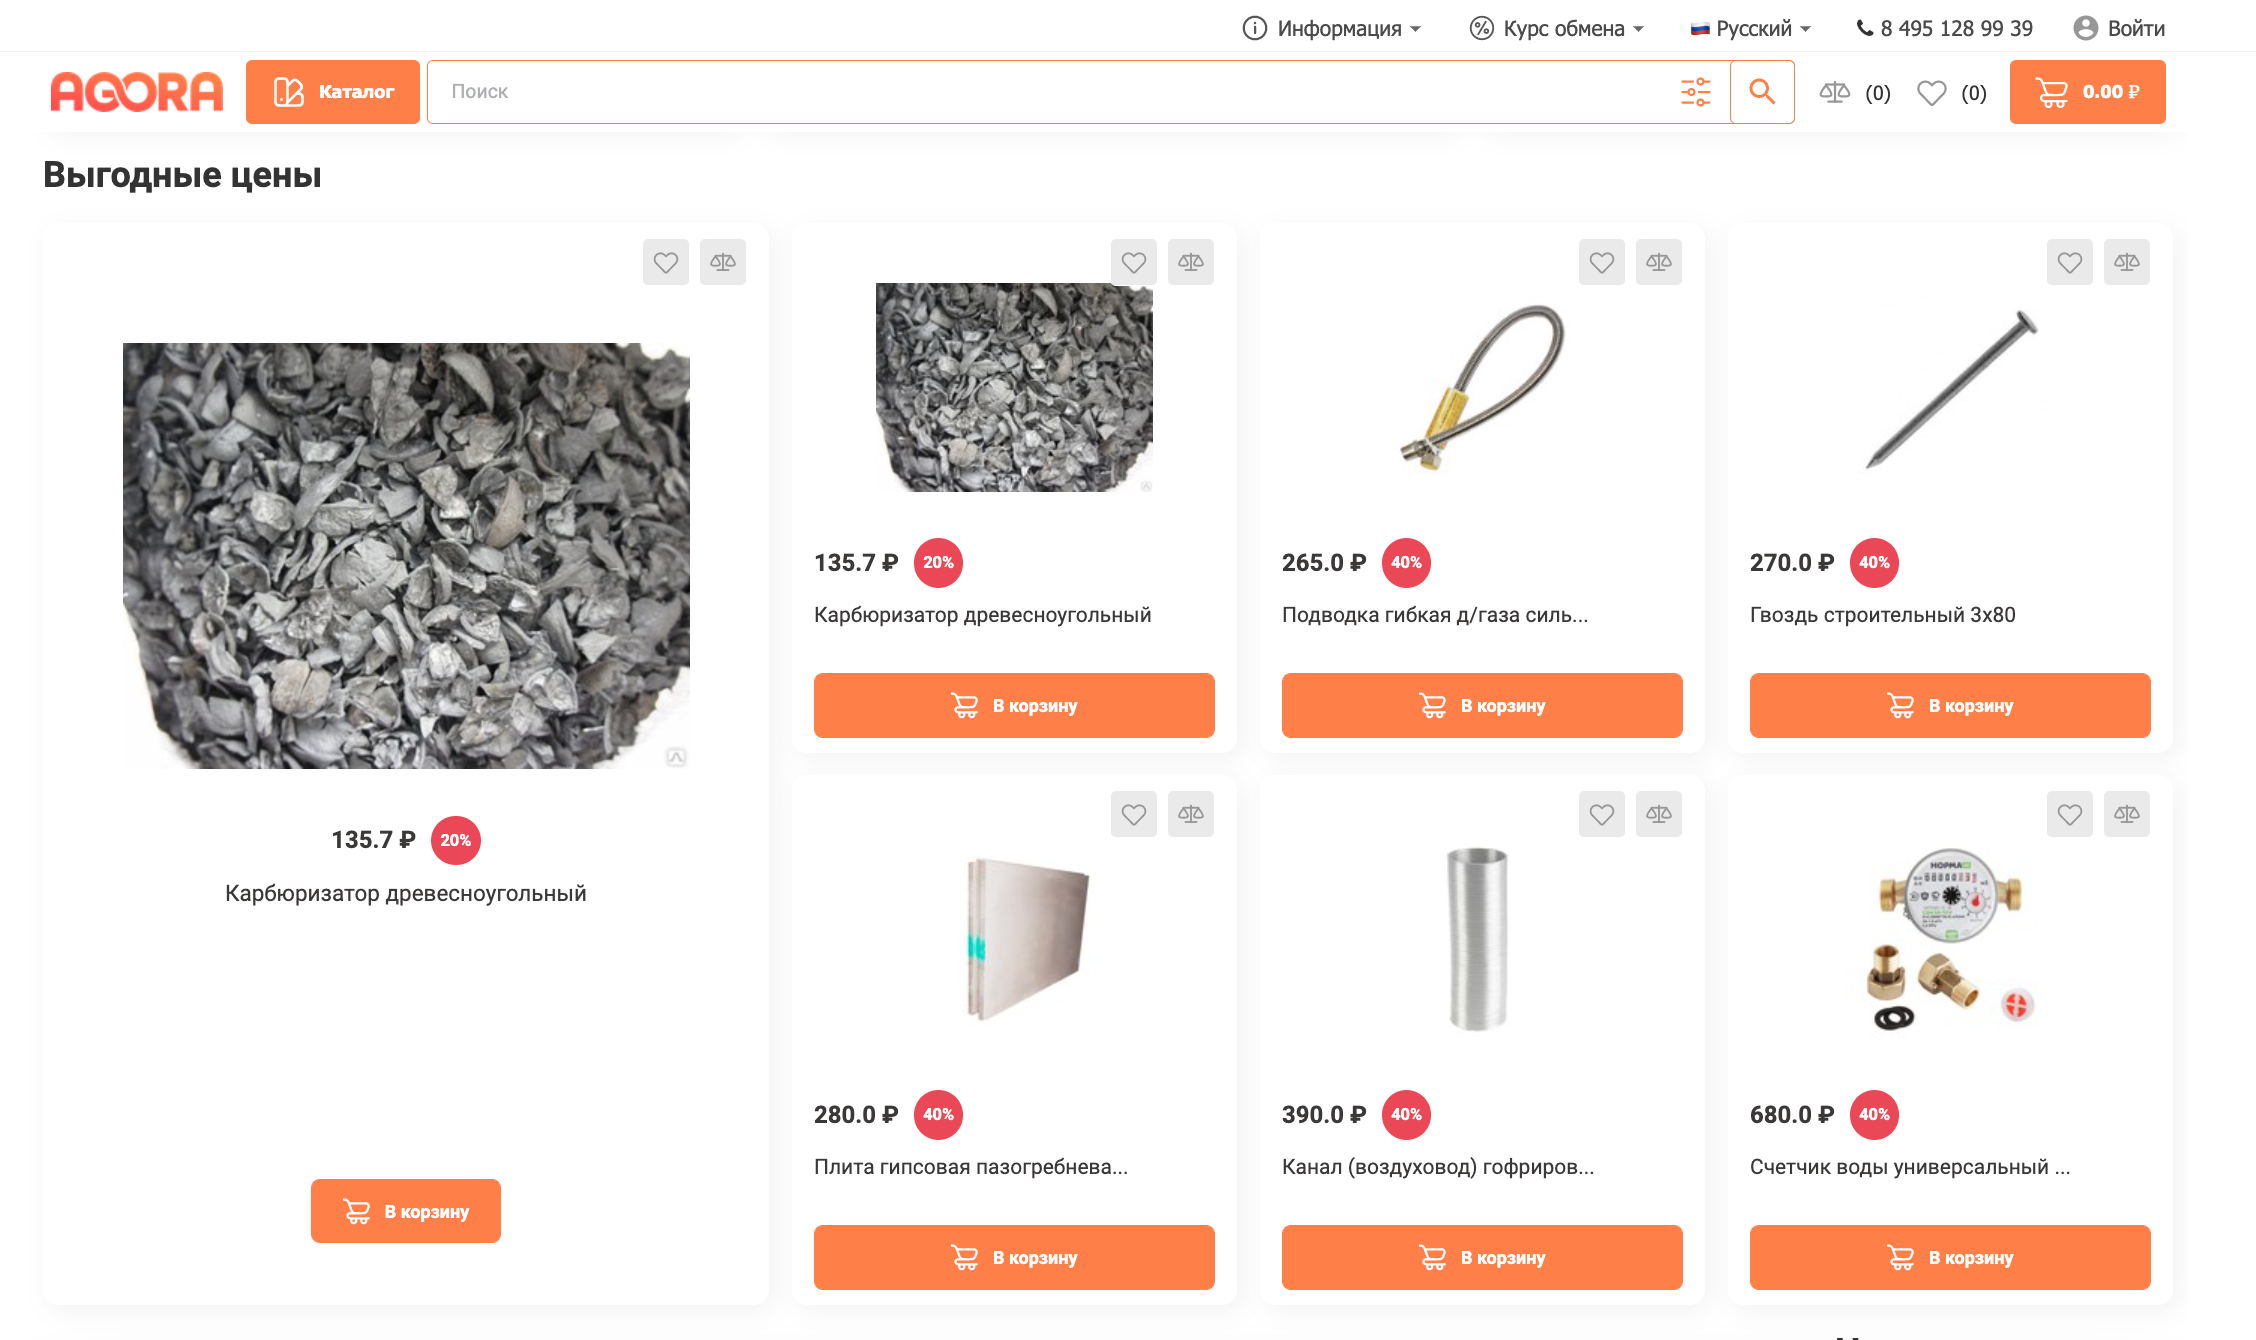Compare the Счетчик воды универсальный product

coord(2126,814)
